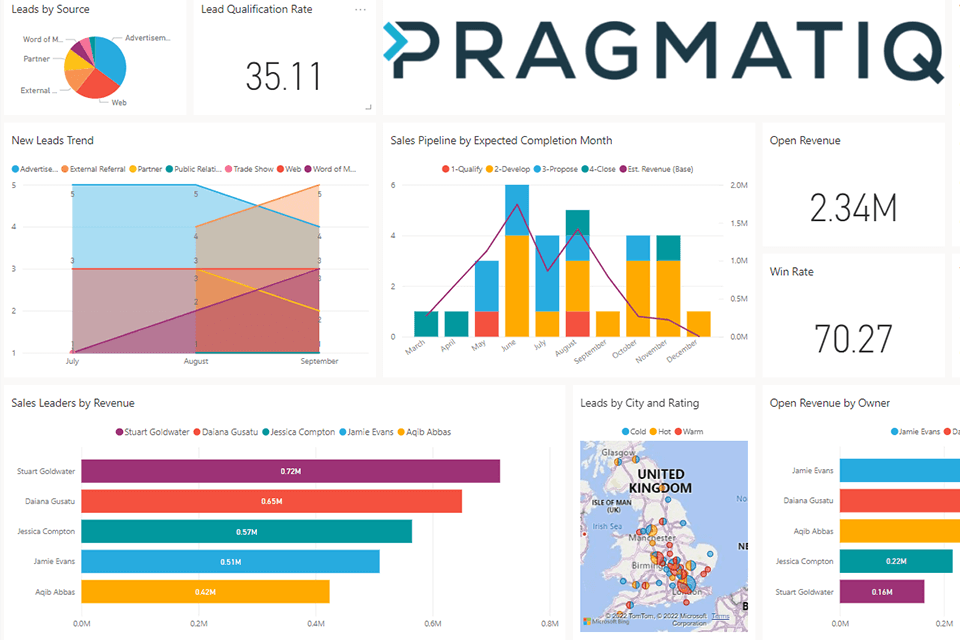Toggle the Partner series in New Leads Trend
Screen dimensions: 960x640
pyautogui.click(x=131, y=169)
